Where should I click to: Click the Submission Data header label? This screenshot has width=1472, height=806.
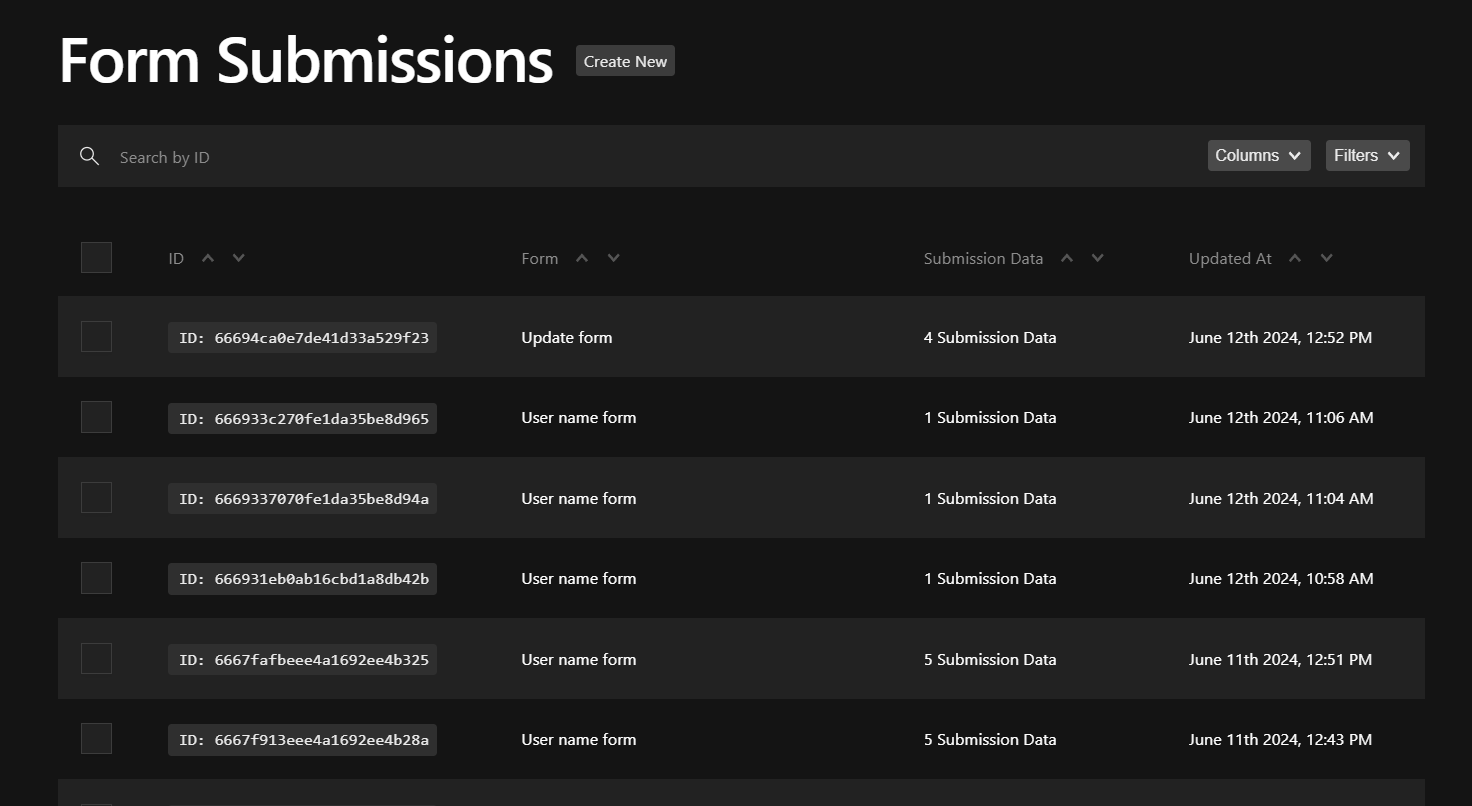(x=983, y=258)
